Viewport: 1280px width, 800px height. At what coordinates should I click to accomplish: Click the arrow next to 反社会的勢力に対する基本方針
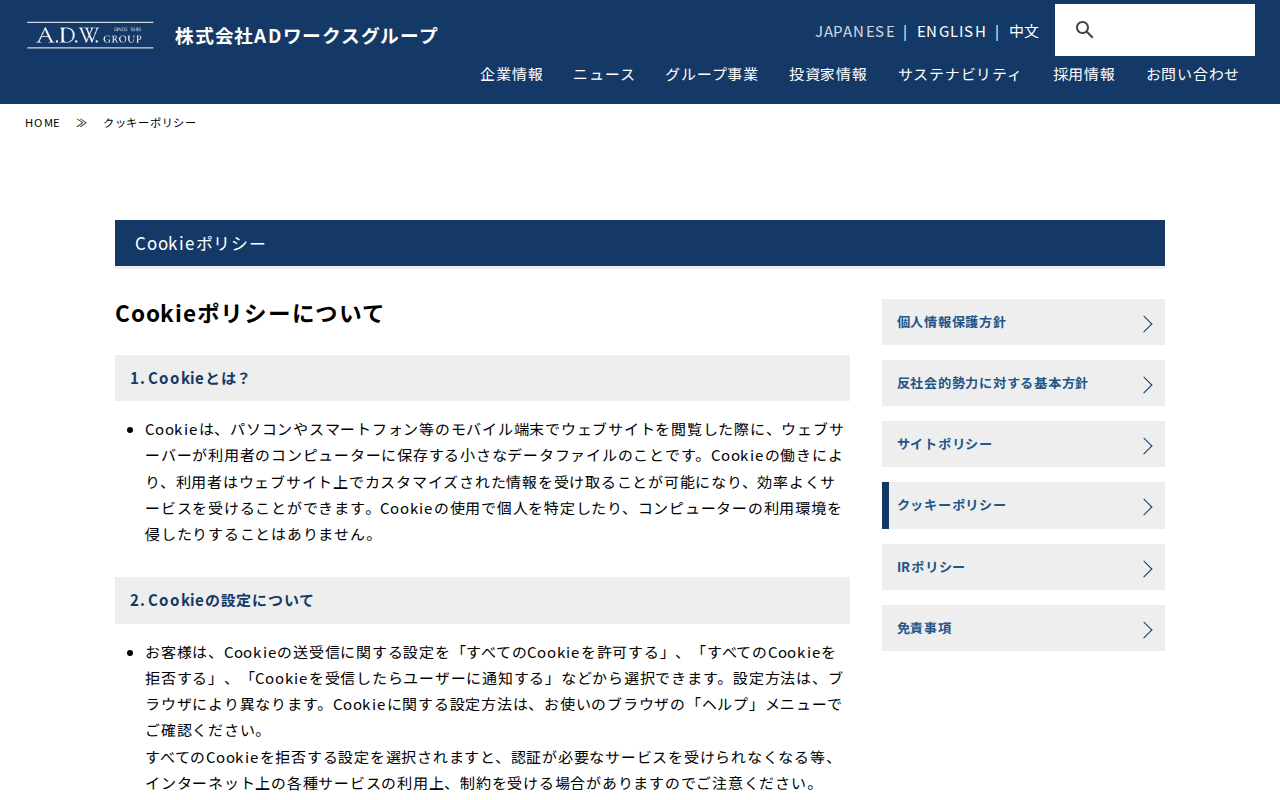1147,384
